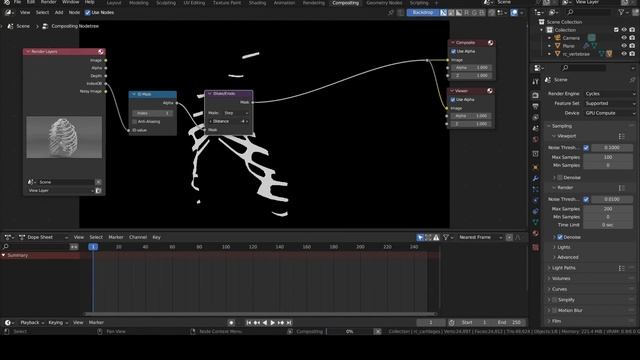
Task: Select the color and alpha backdrop channel icon
Action: [444, 13]
